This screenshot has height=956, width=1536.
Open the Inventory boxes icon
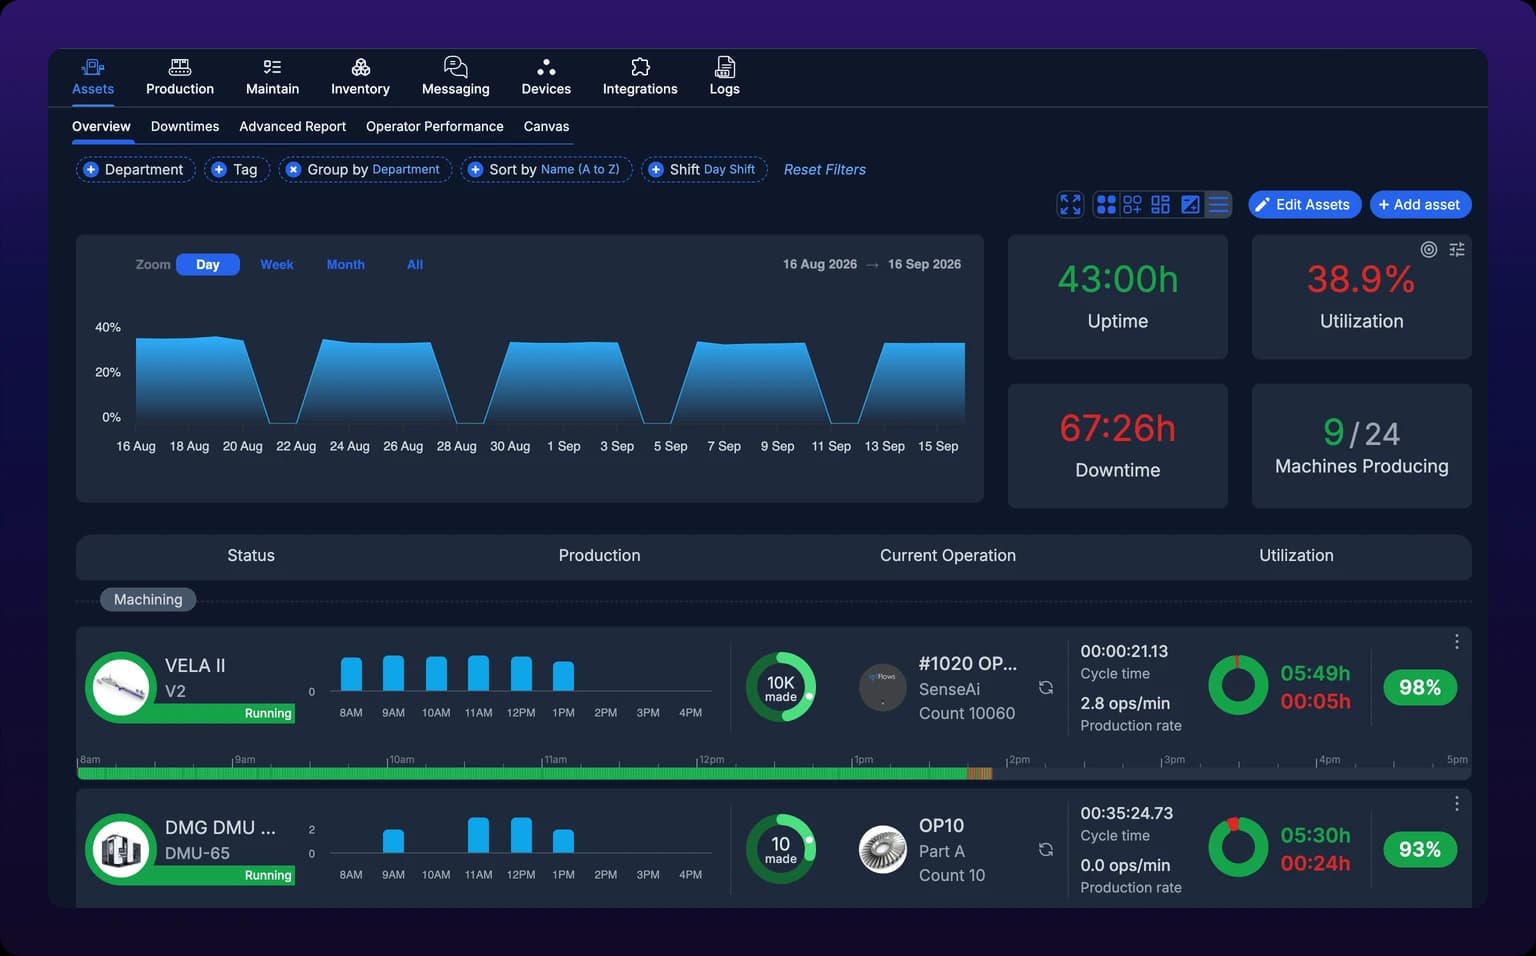click(361, 67)
